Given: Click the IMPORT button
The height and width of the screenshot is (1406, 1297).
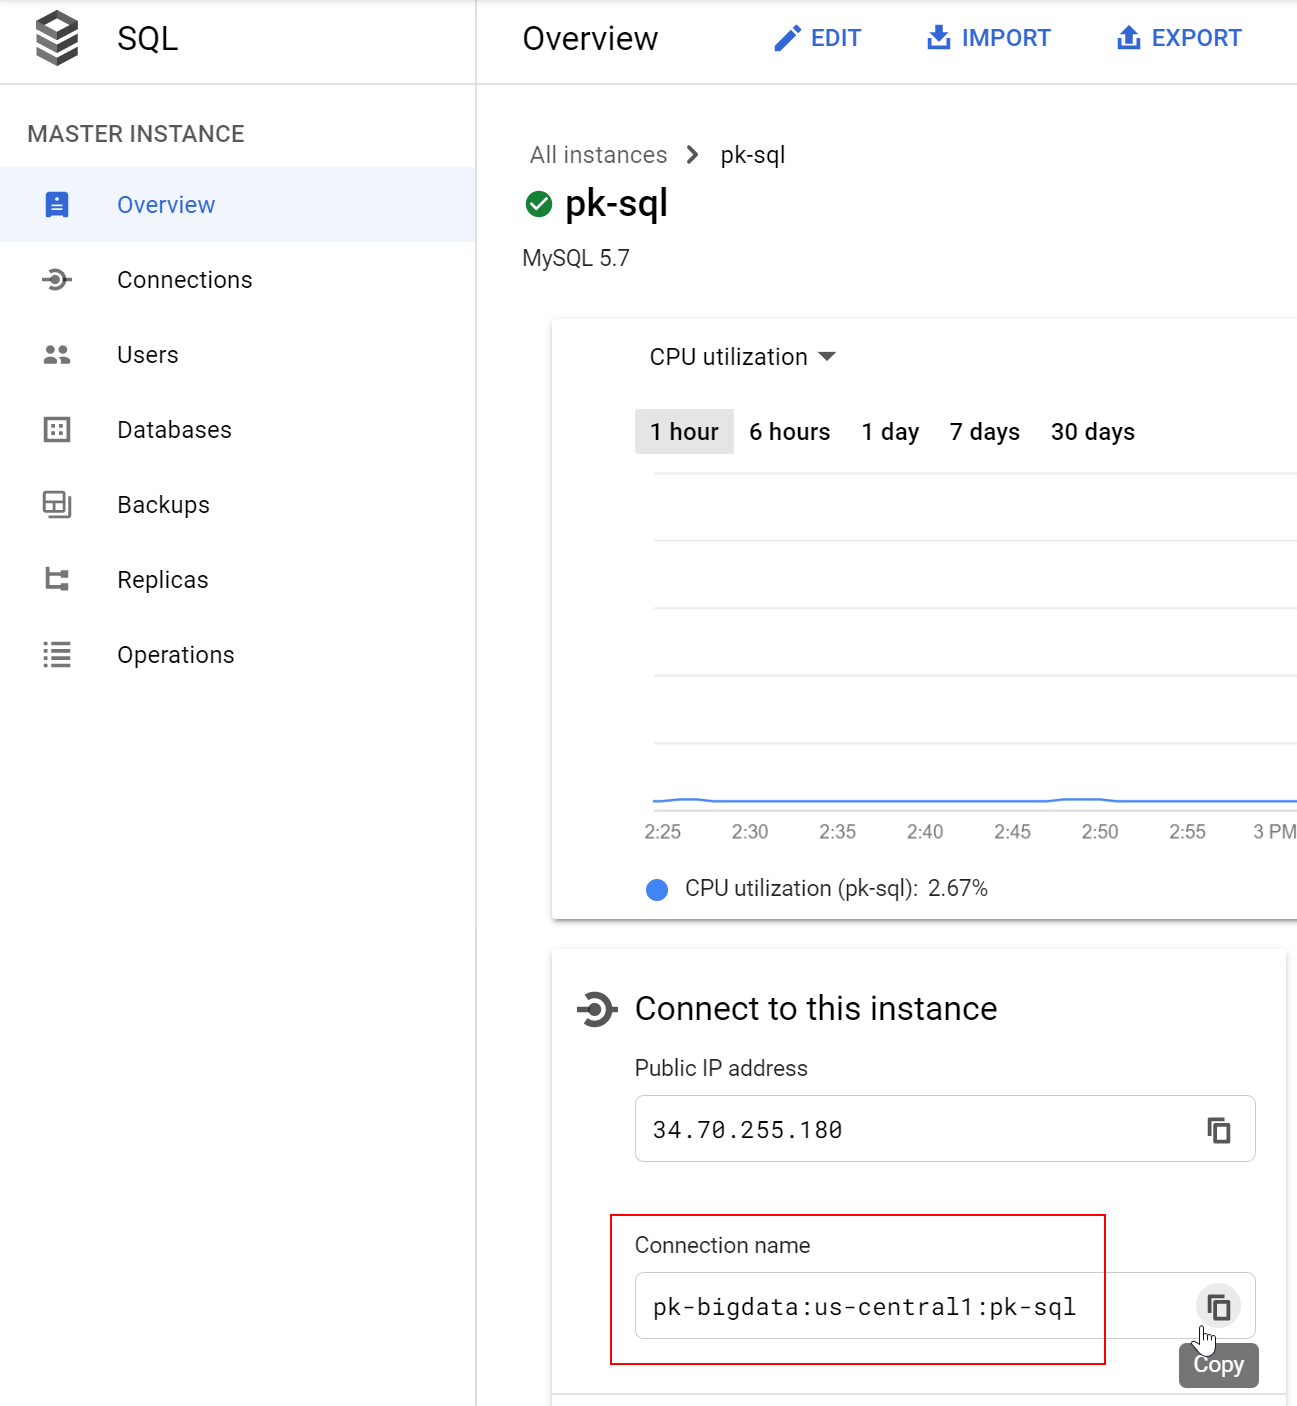Looking at the screenshot, I should pyautogui.click(x=989, y=38).
